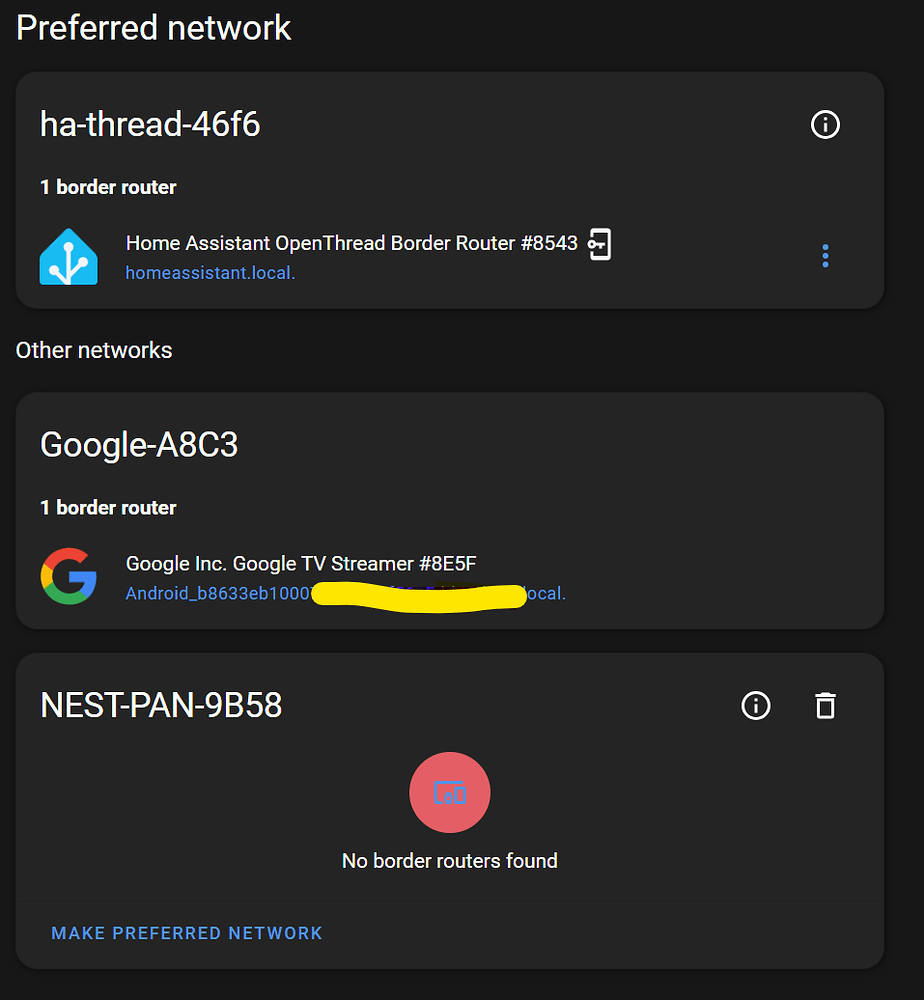This screenshot has height=1000, width=924.
Task: Open options menu for OpenThread Border Router
Action: click(x=825, y=256)
